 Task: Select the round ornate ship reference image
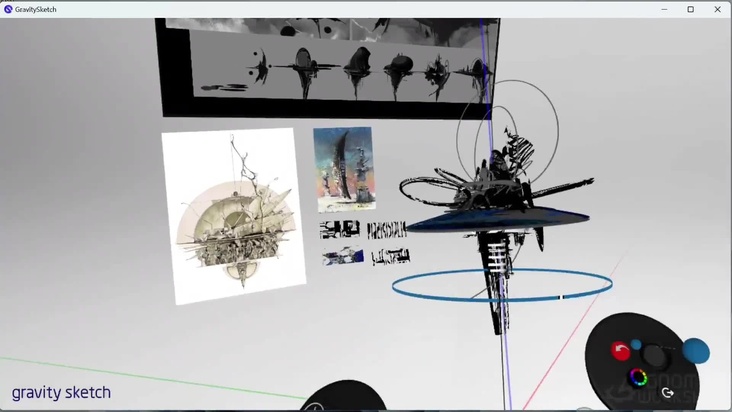pyautogui.click(x=233, y=216)
